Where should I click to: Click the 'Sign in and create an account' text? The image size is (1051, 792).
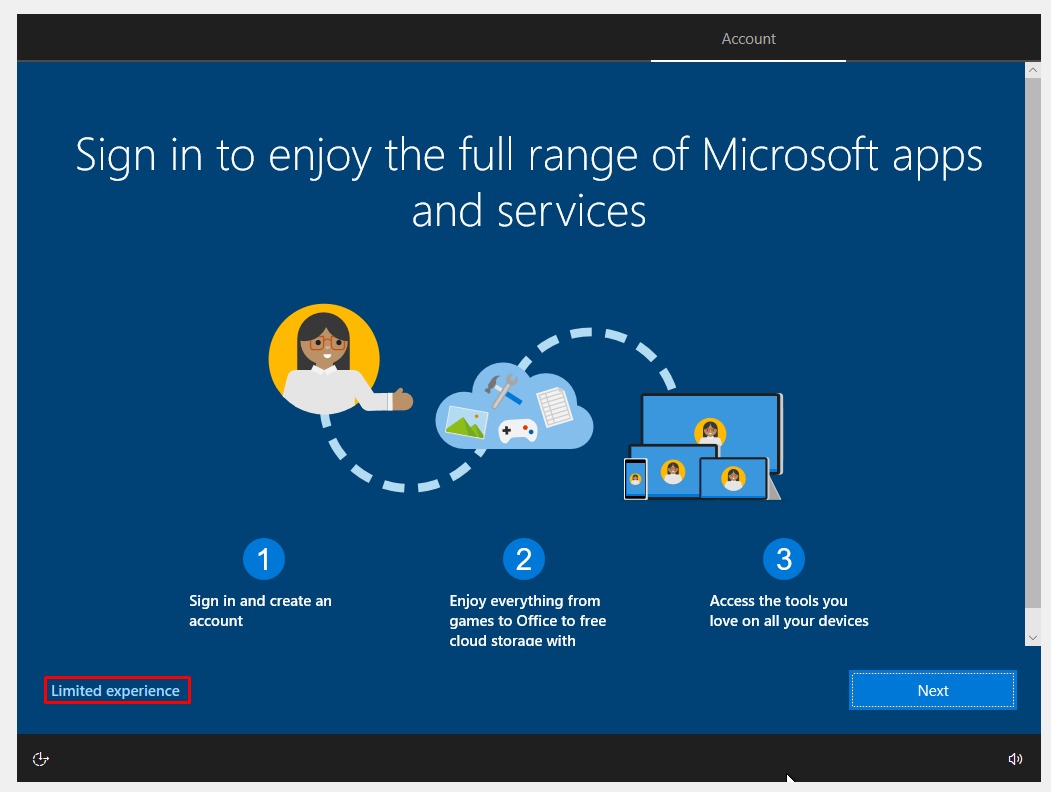click(x=260, y=610)
